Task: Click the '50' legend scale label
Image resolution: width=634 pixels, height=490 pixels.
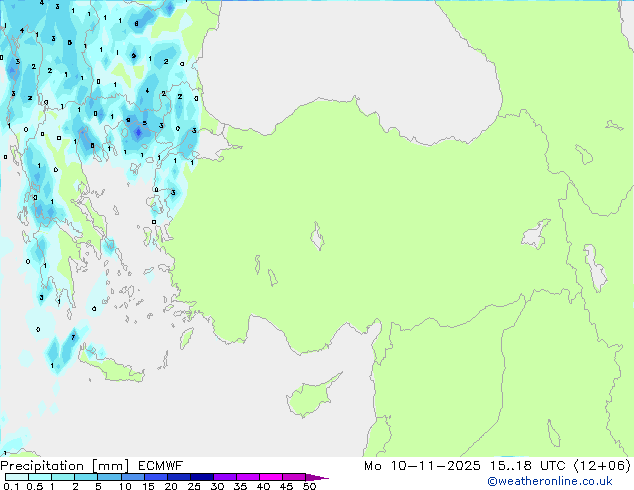Action: 309,486
